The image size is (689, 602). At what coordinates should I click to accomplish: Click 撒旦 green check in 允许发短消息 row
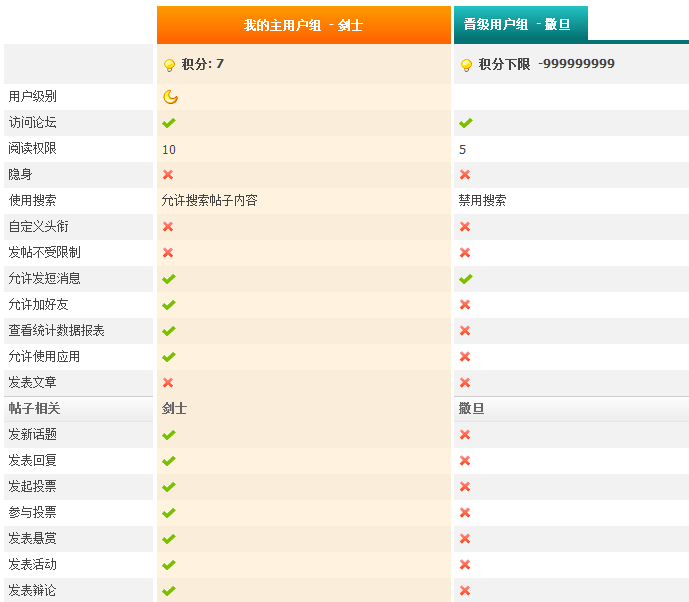point(466,279)
